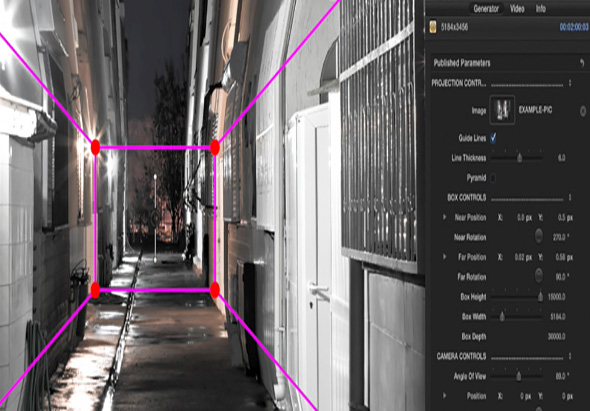Open the PROJECTION CONTROLS section stepper menu

570,83
